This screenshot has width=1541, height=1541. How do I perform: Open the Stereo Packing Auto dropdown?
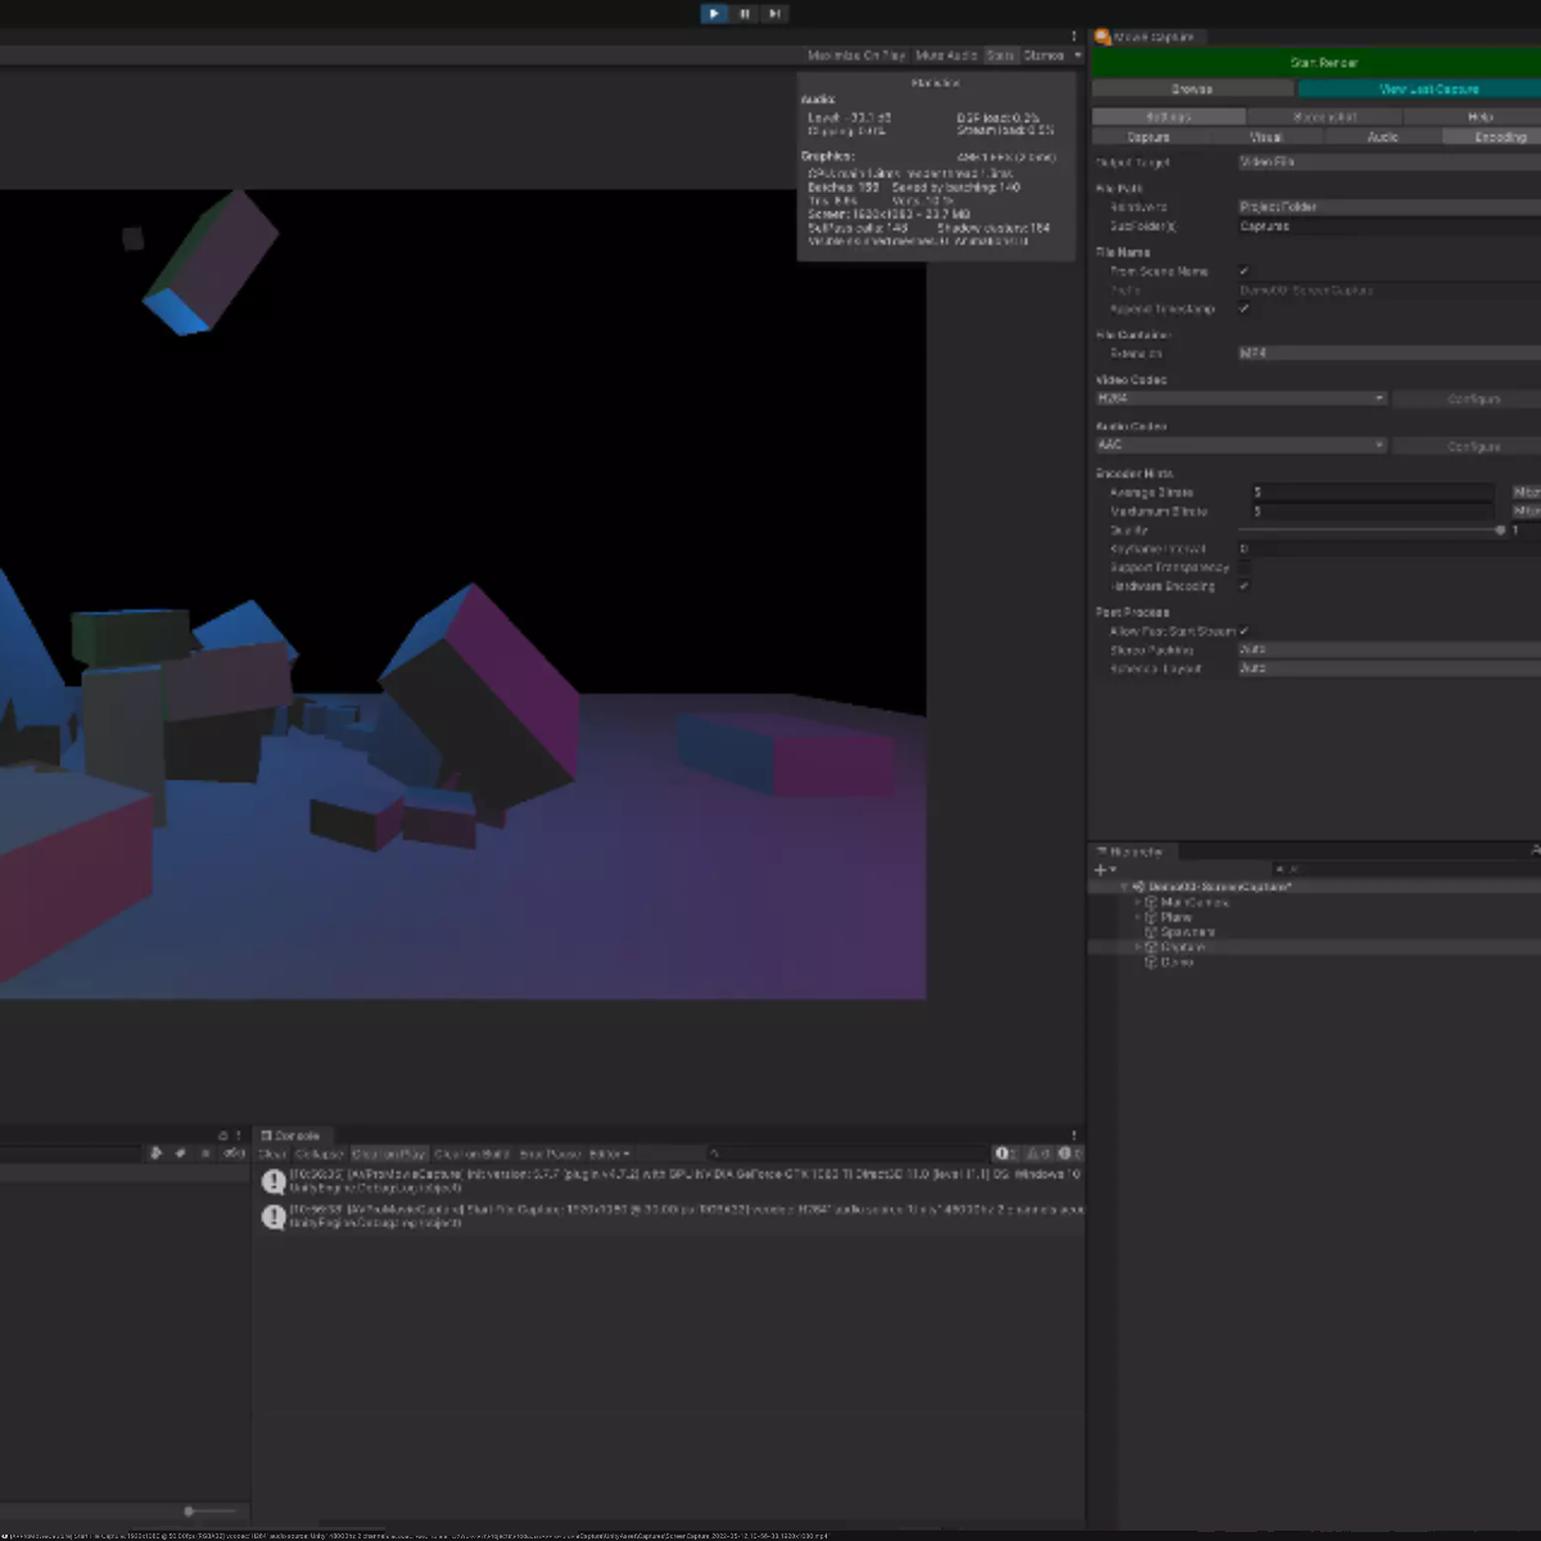[x=1389, y=650]
